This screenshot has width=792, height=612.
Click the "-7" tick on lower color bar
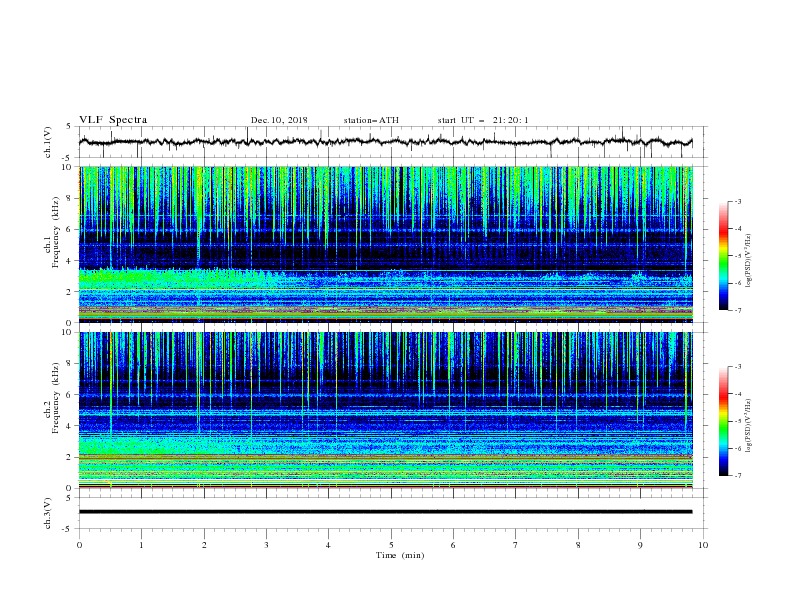coord(738,475)
